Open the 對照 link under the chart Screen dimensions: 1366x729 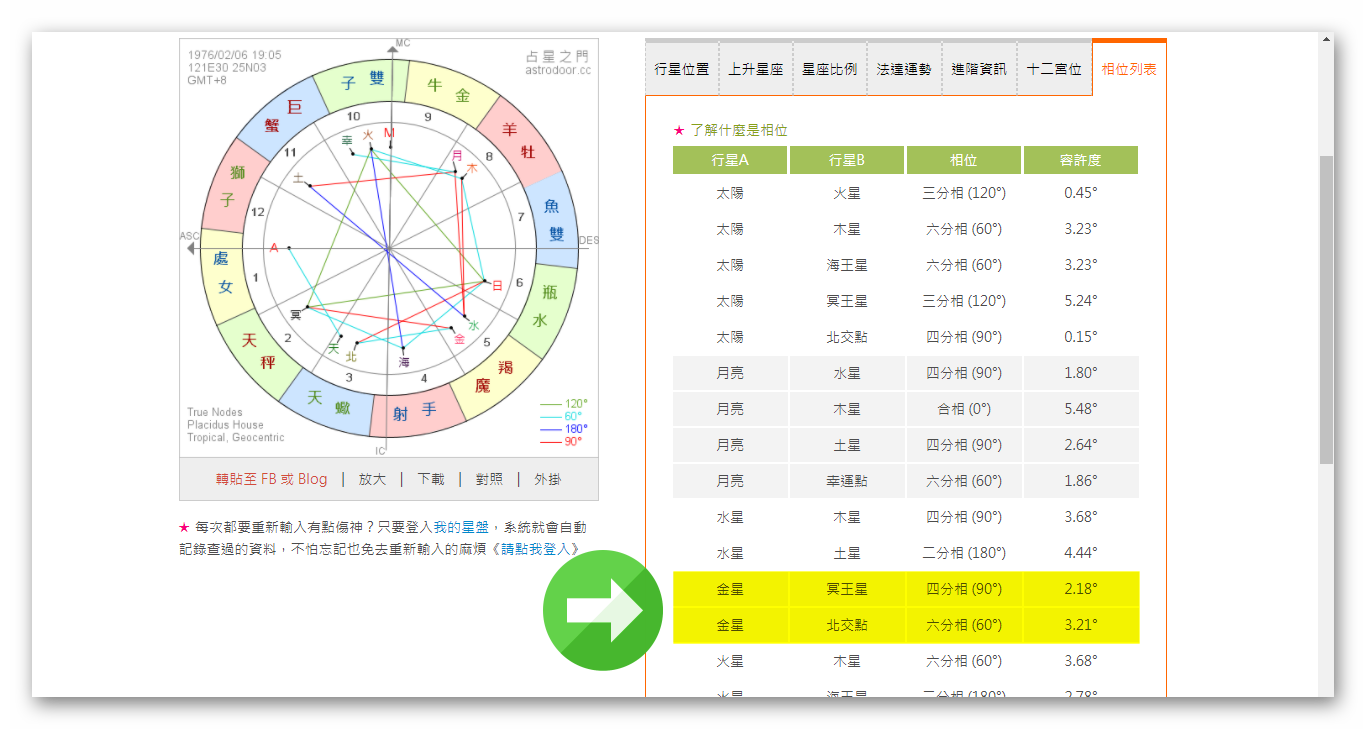tap(489, 479)
